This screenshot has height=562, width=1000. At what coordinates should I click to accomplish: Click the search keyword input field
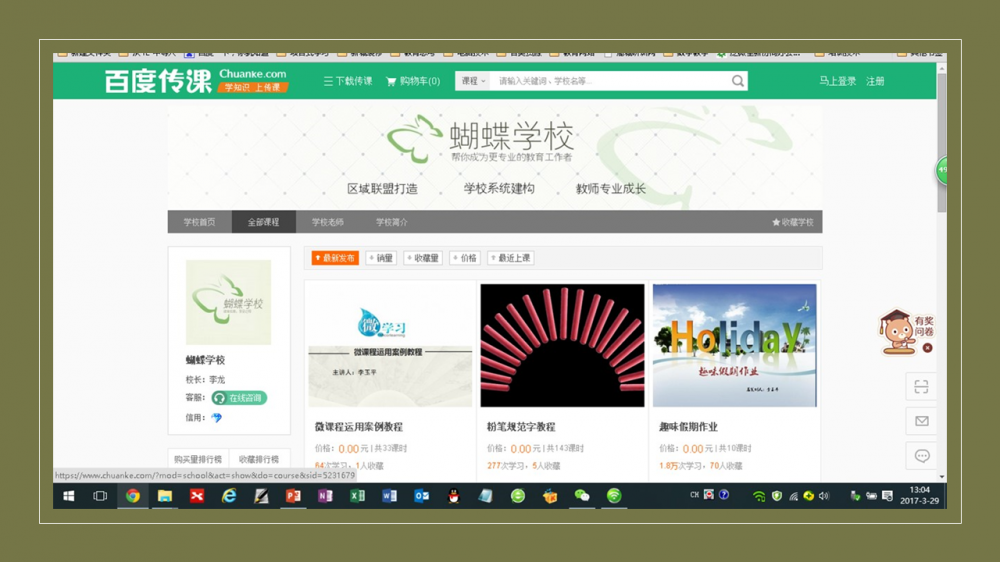(x=610, y=81)
